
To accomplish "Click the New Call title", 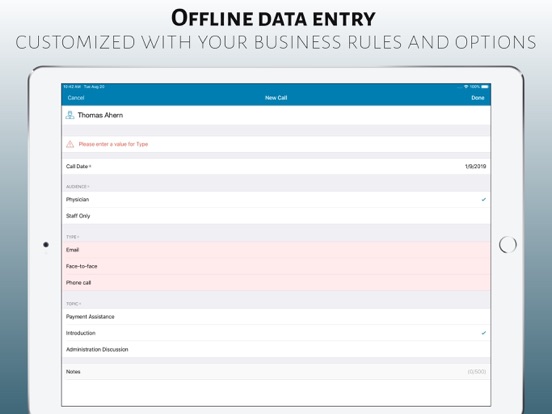I will (x=276, y=98).
